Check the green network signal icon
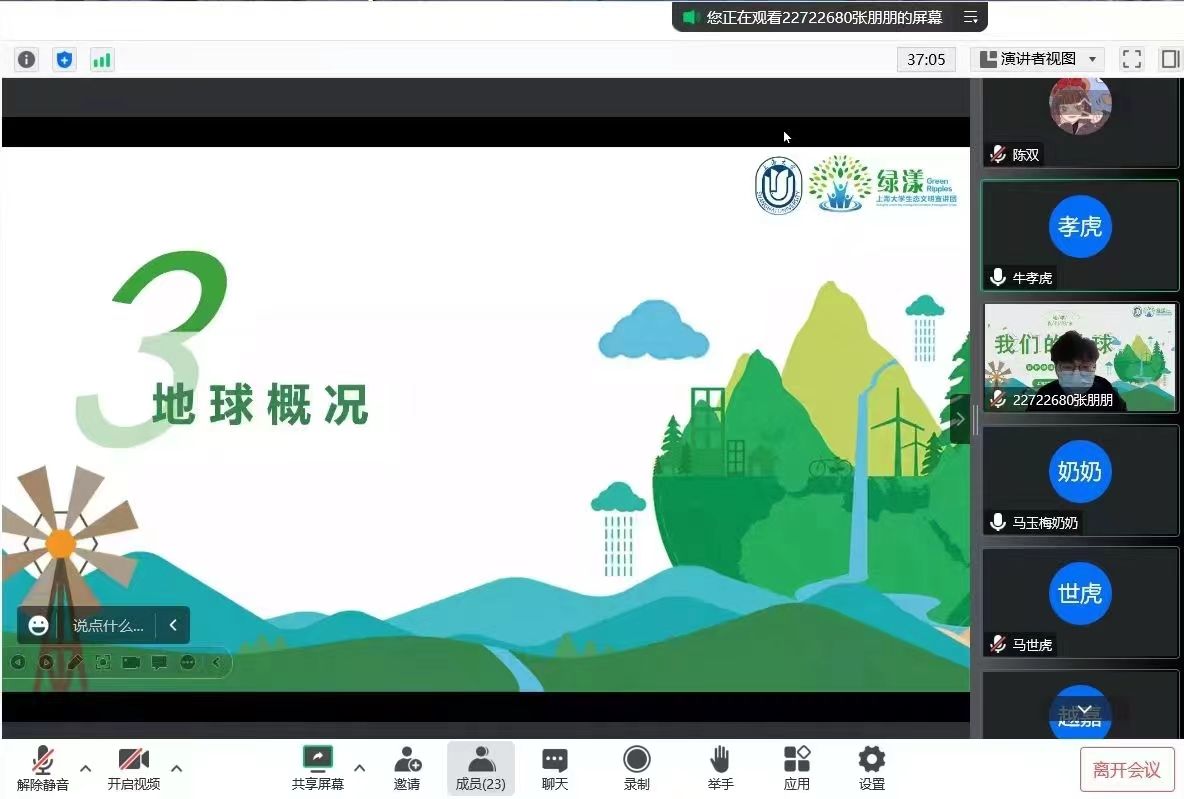1184x799 pixels. [102, 60]
